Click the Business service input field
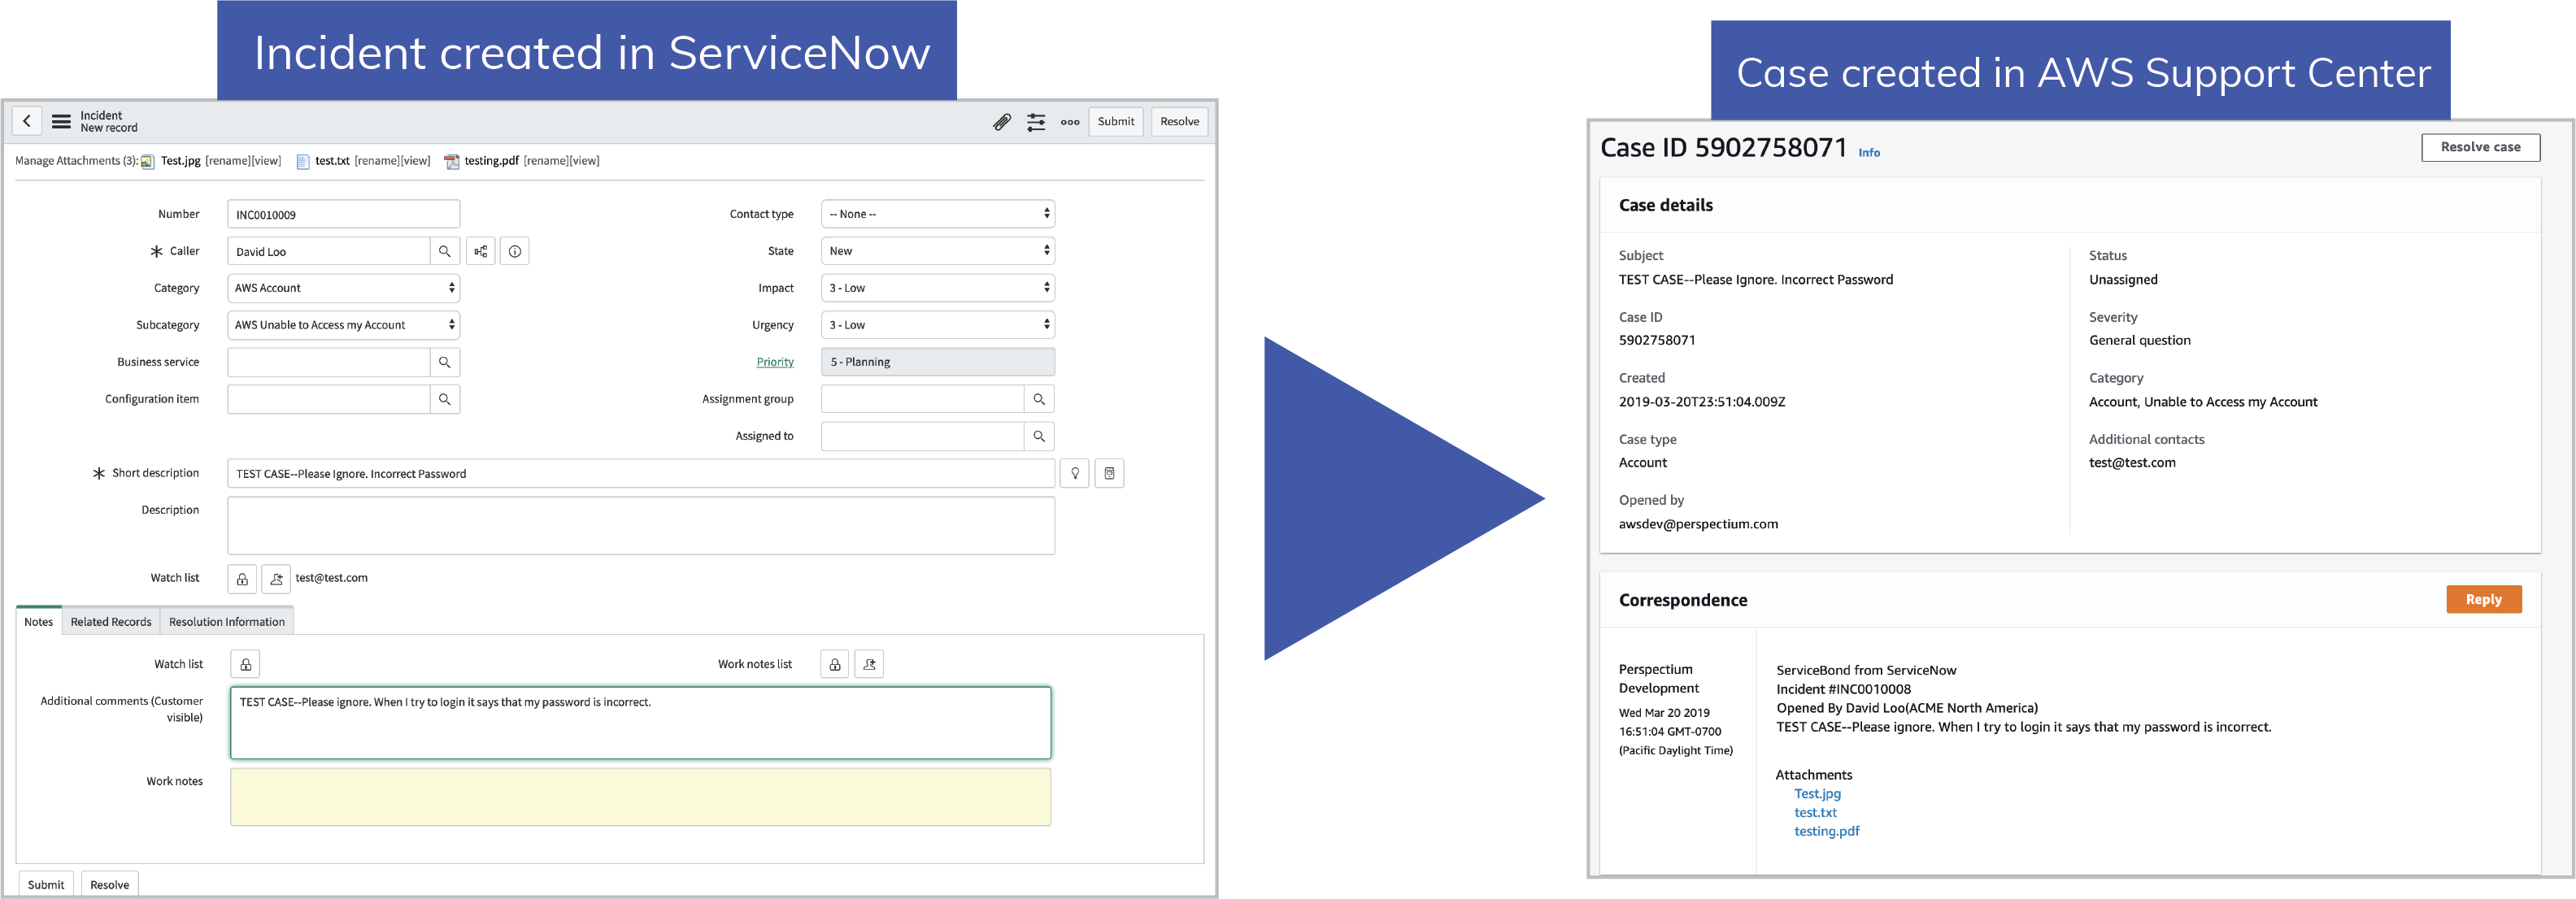The image size is (2576, 899). [329, 362]
